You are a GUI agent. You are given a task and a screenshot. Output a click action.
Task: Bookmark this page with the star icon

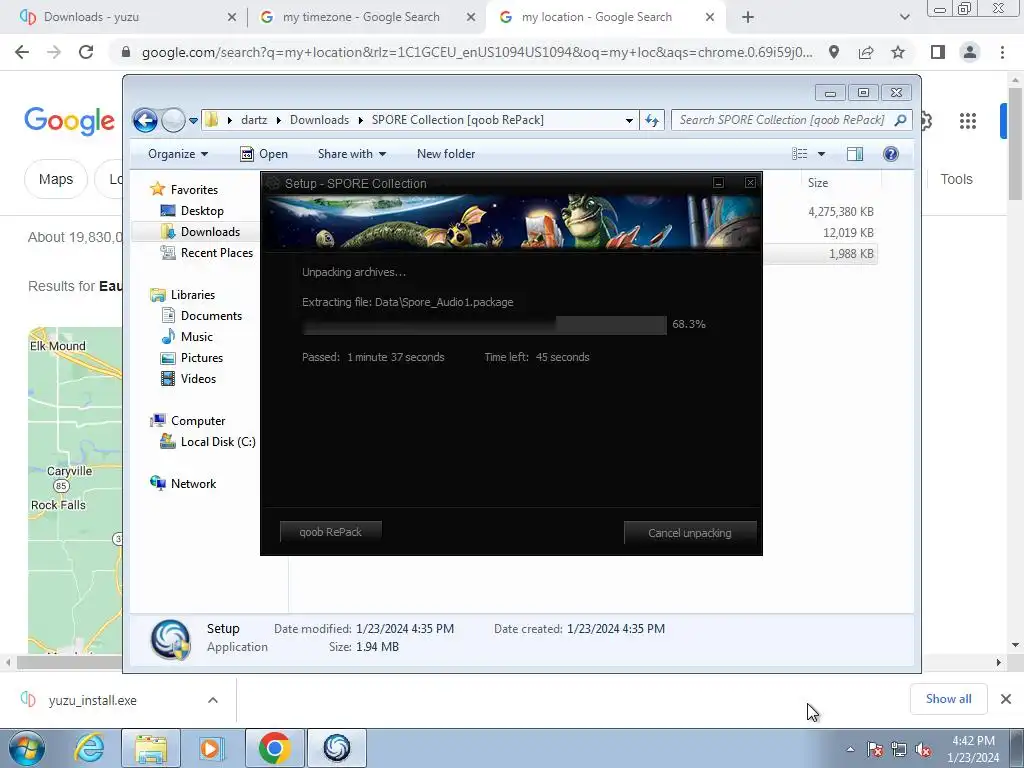click(898, 52)
